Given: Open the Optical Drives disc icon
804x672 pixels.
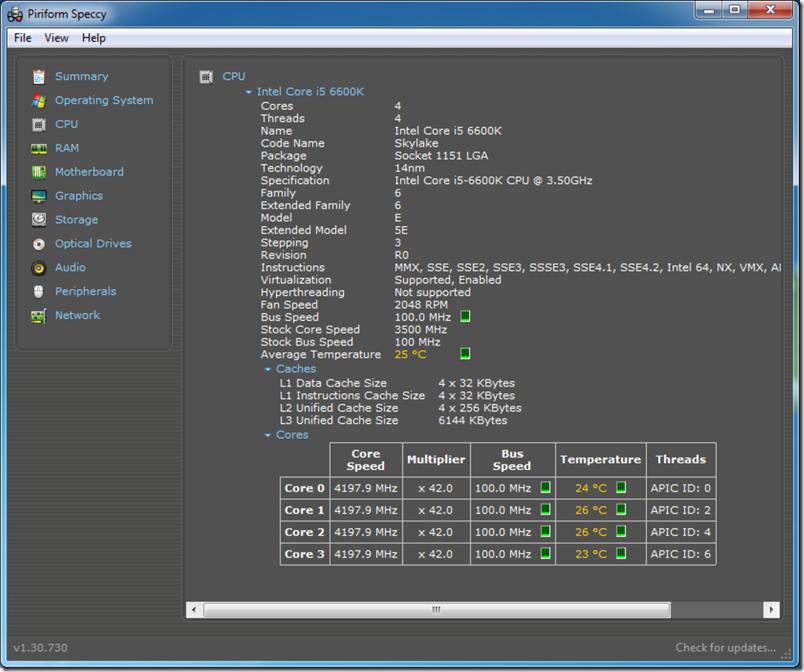Looking at the screenshot, I should 39,244.
